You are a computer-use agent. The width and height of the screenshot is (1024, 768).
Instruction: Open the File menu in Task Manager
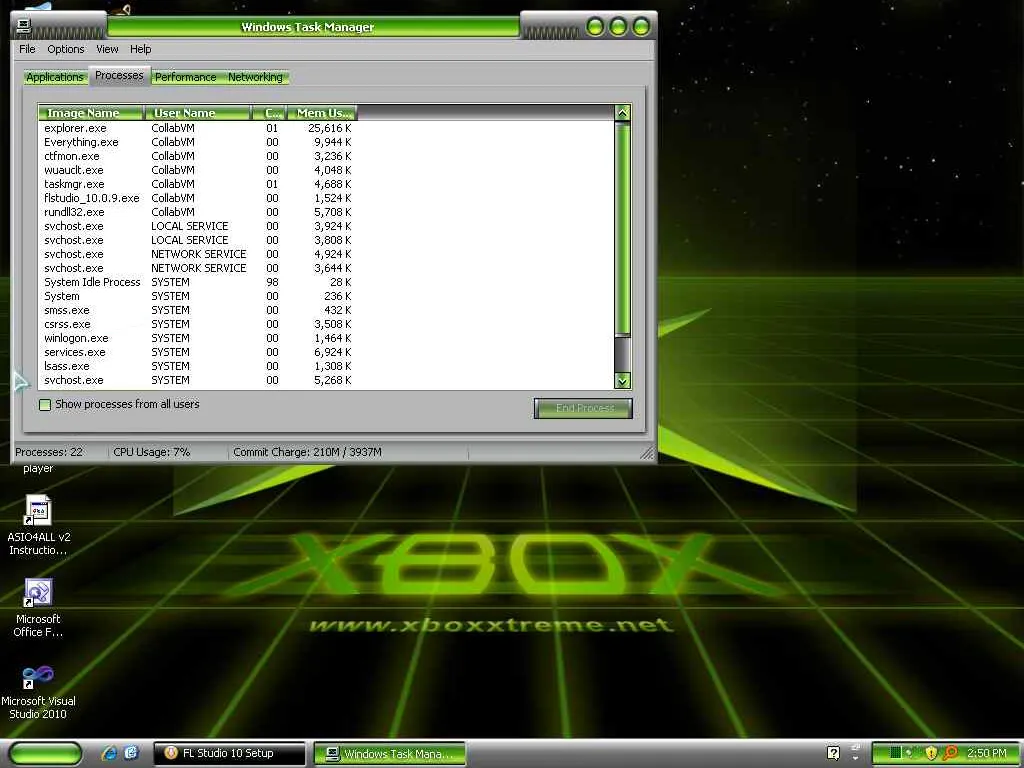coord(27,49)
